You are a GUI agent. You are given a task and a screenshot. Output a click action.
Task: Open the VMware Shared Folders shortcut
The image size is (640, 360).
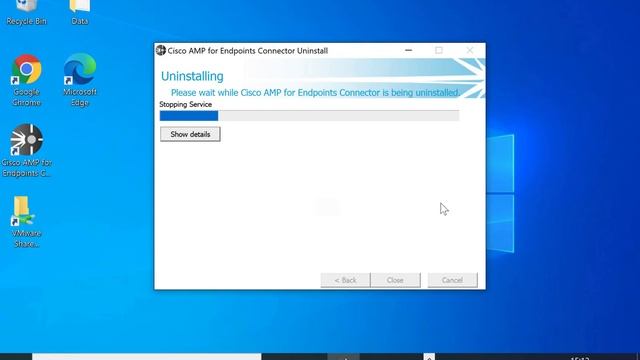(27, 222)
